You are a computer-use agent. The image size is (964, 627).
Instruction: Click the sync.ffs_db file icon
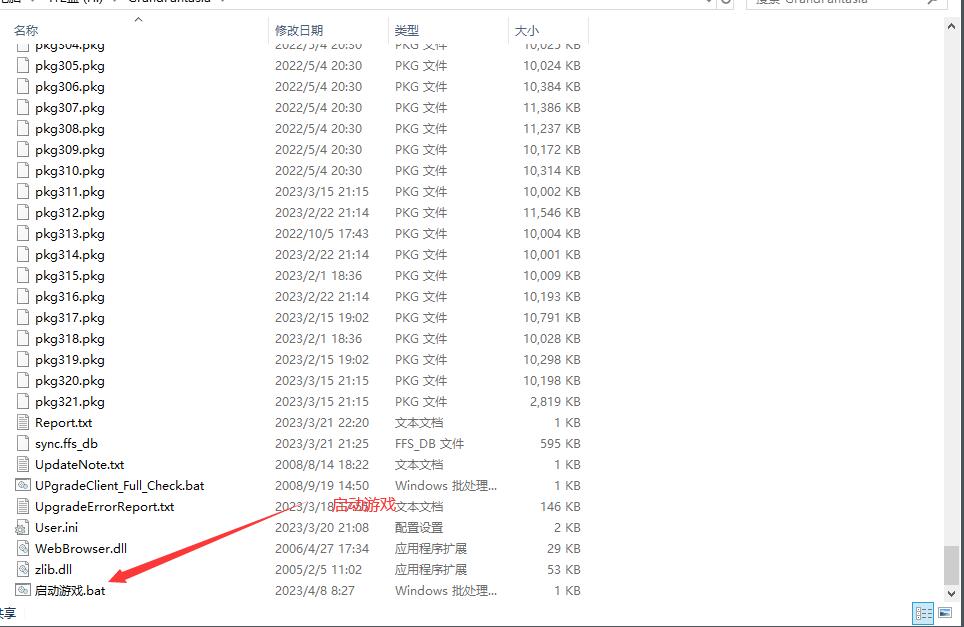coord(24,443)
